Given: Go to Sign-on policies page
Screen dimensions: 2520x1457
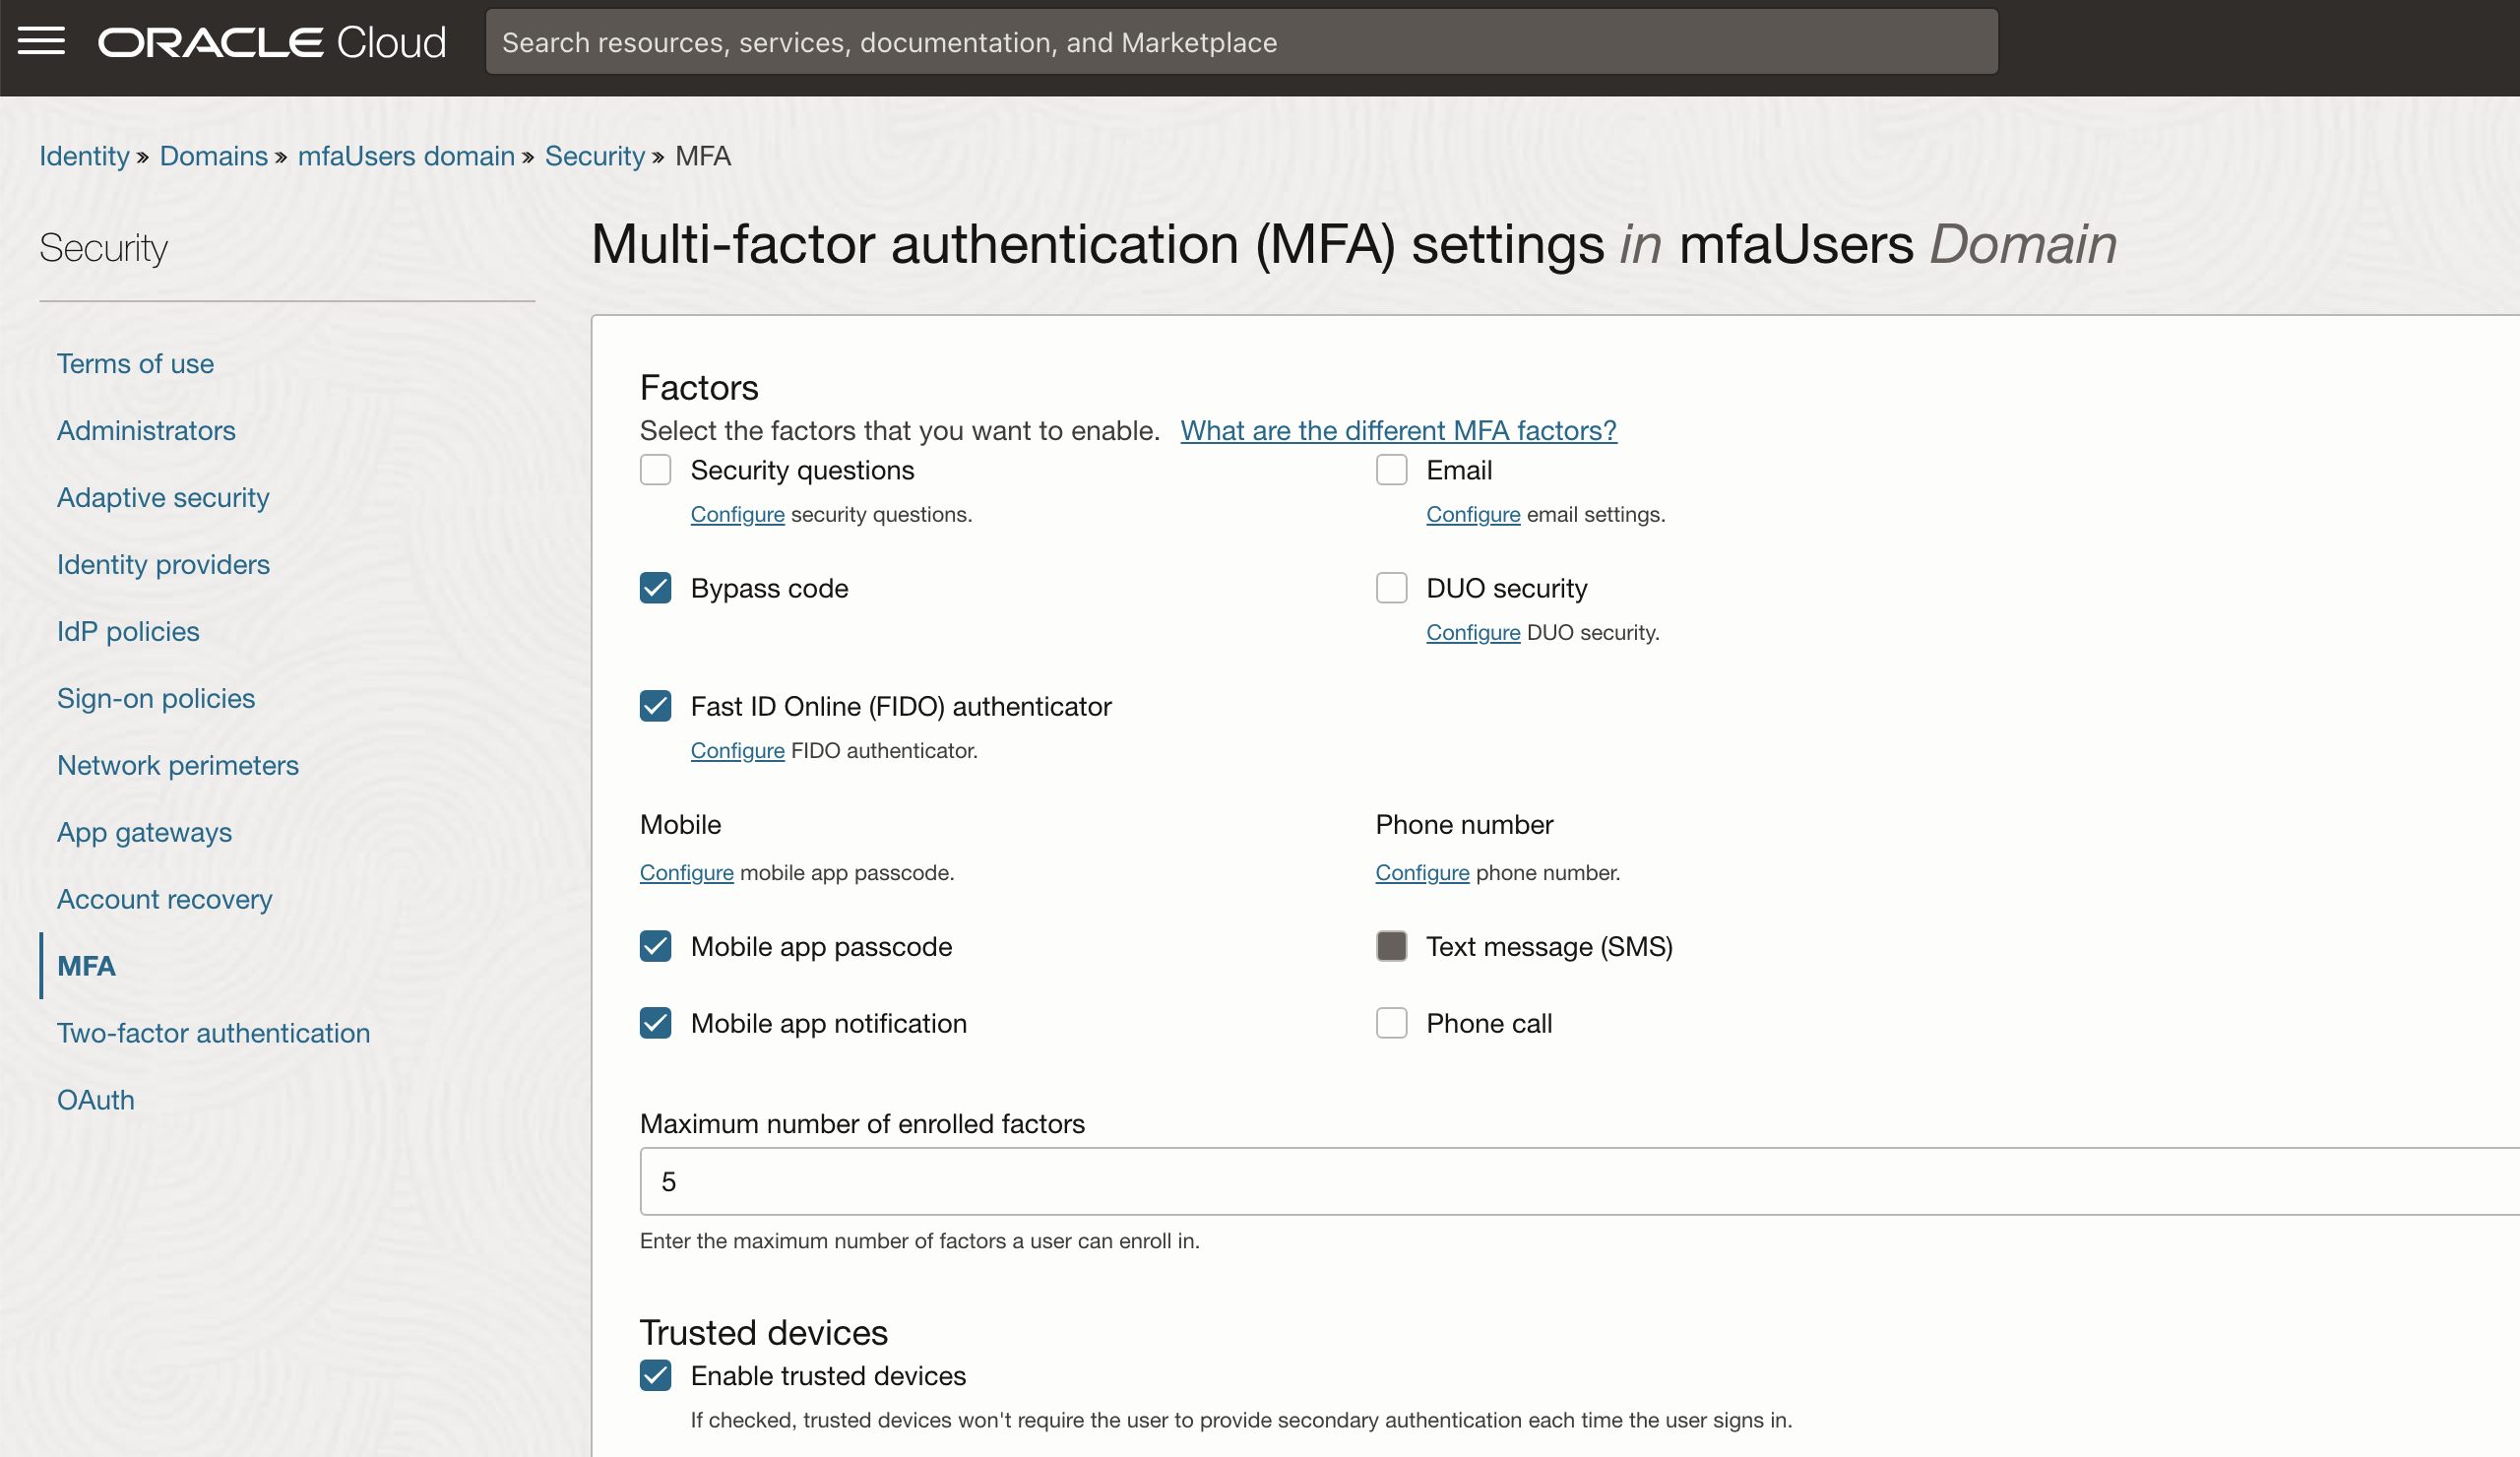Looking at the screenshot, I should click(x=156, y=698).
